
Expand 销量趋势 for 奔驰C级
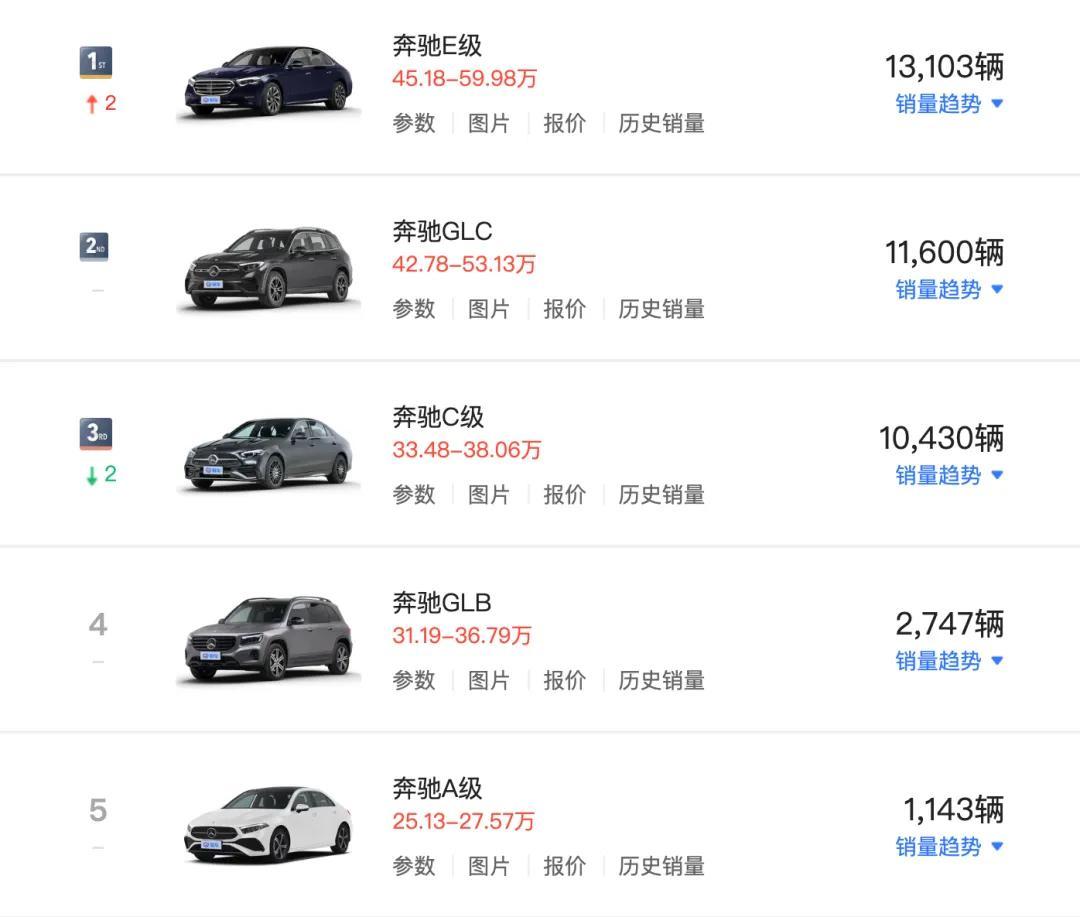(948, 475)
